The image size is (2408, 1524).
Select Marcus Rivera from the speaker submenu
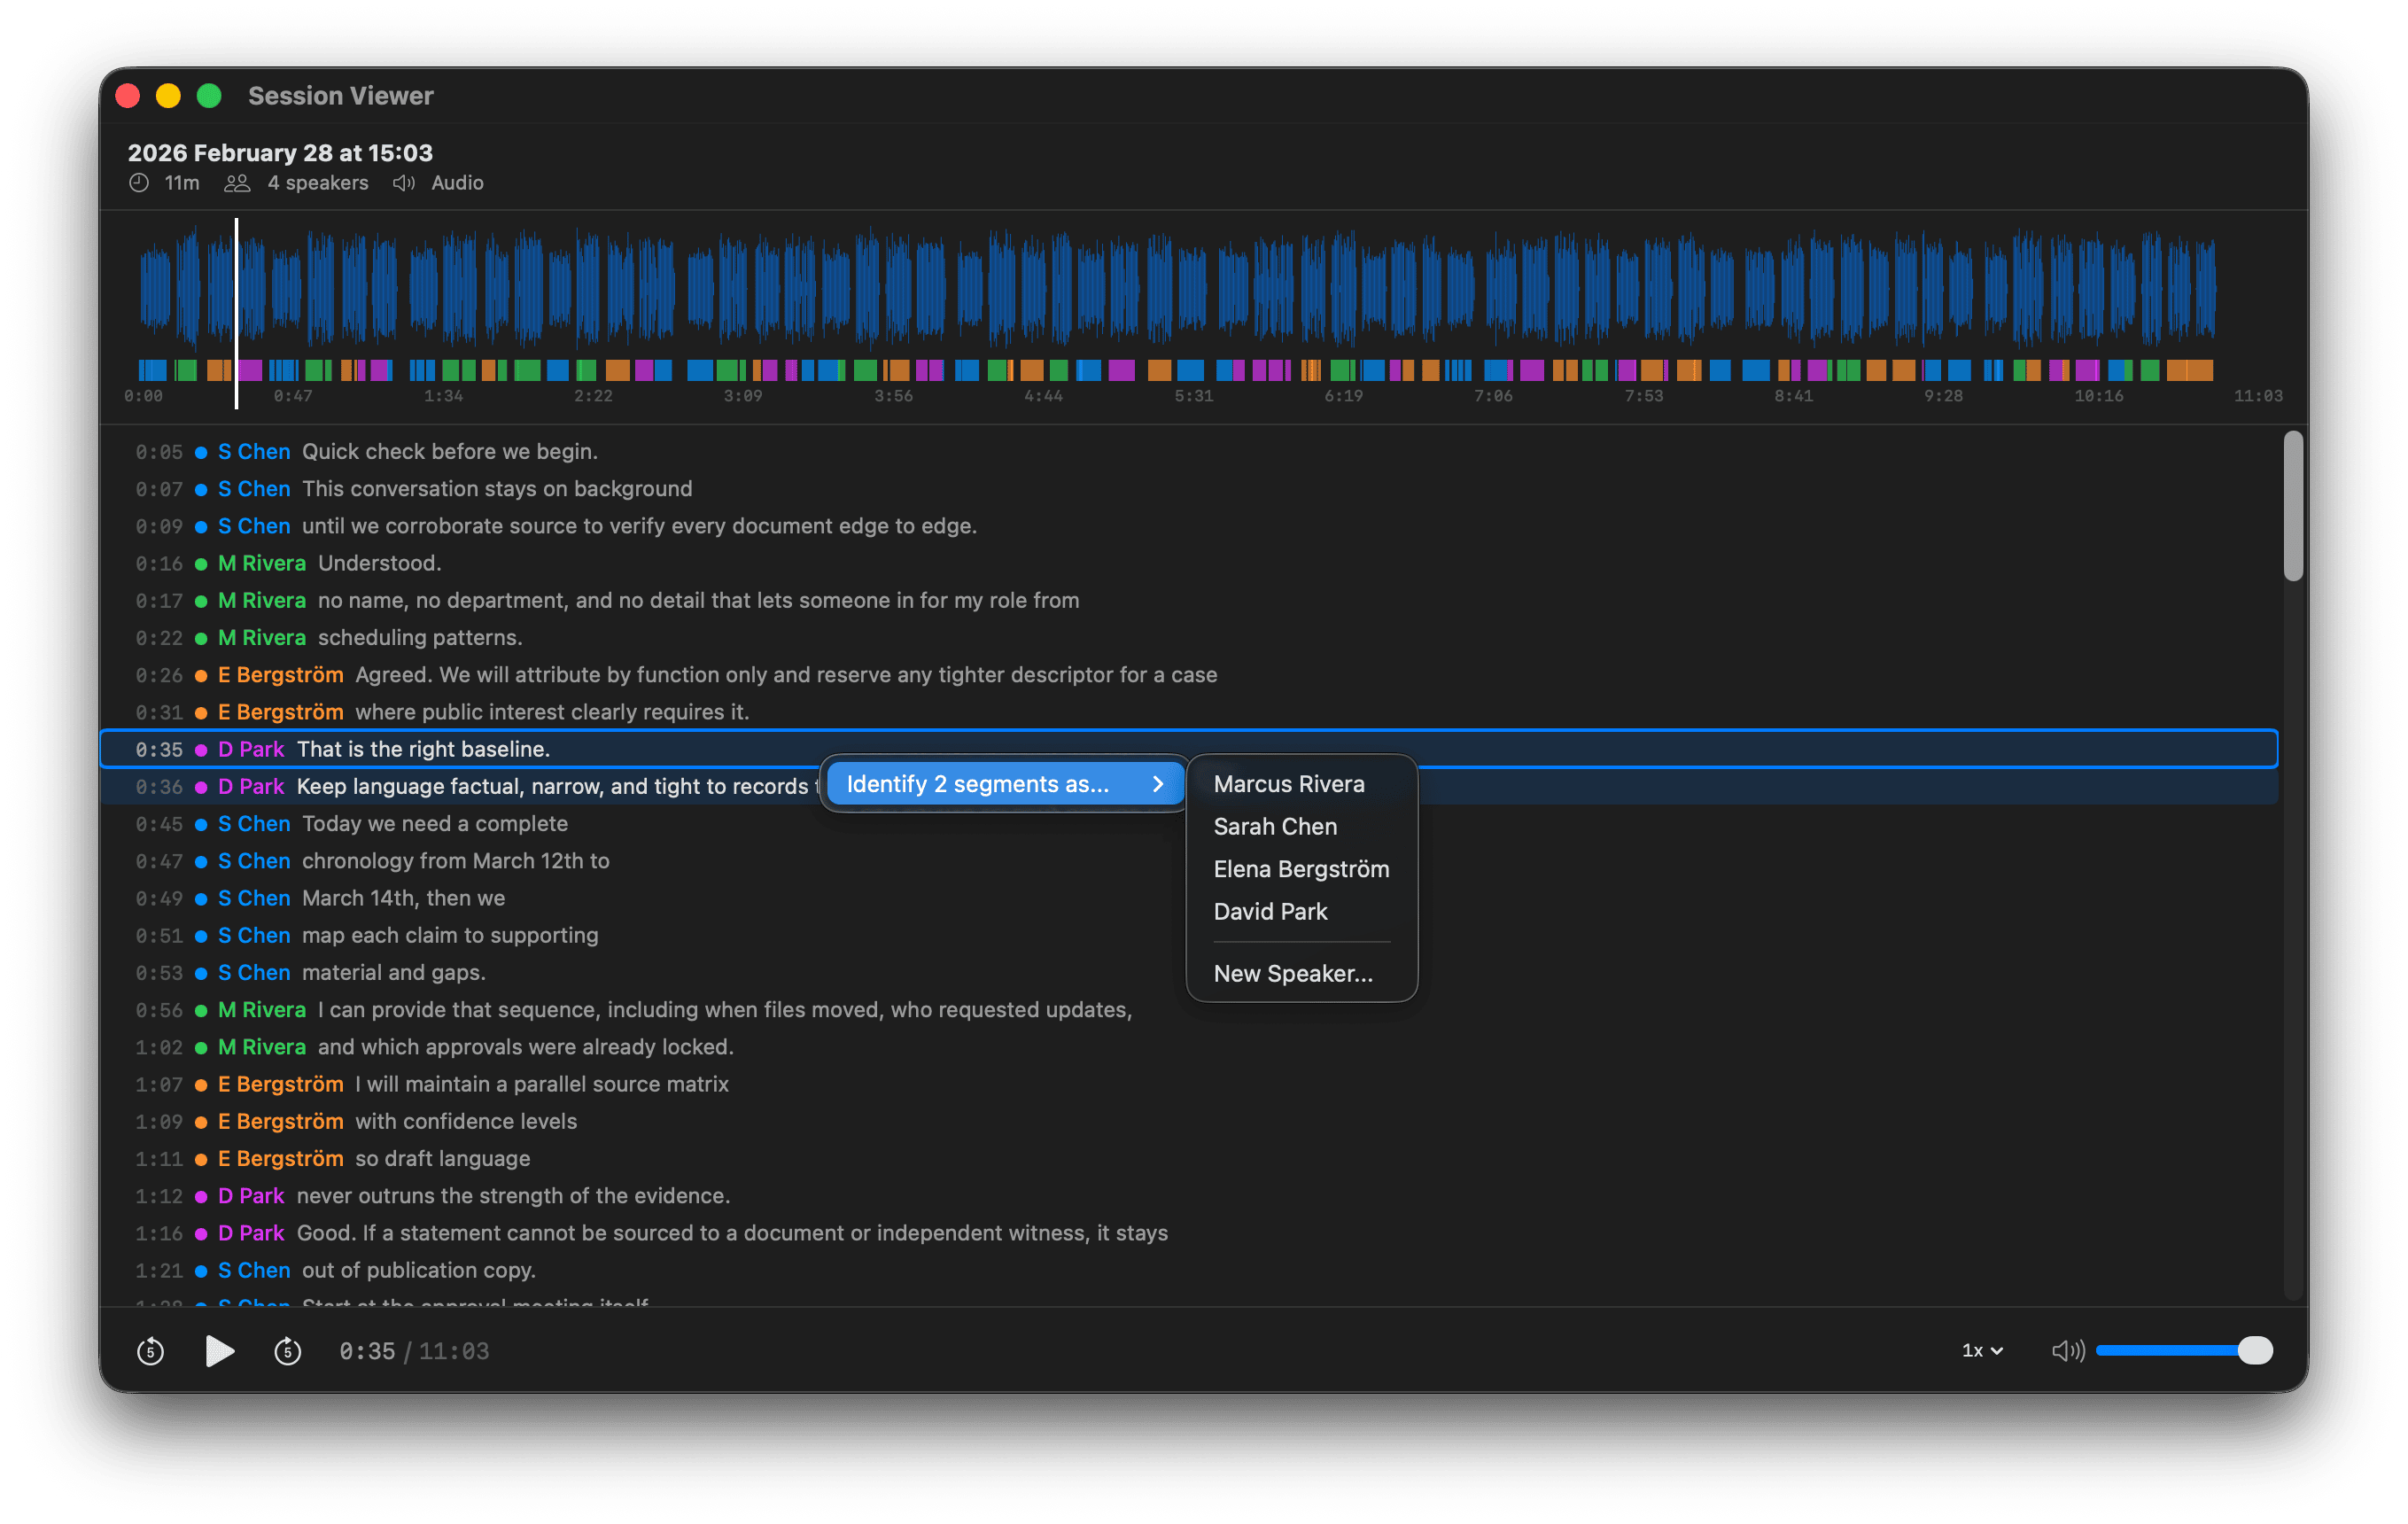1289,784
